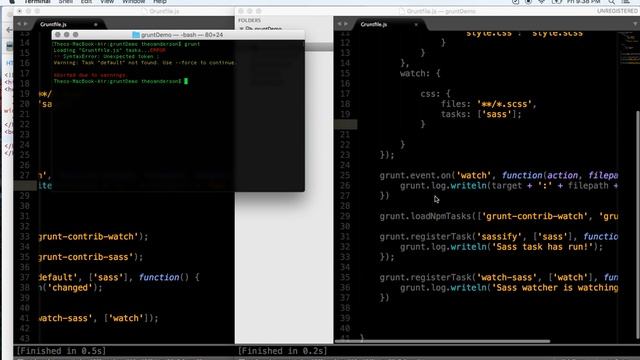Click next-tab arrow in left editor
640x360 pixels.
point(25,24)
